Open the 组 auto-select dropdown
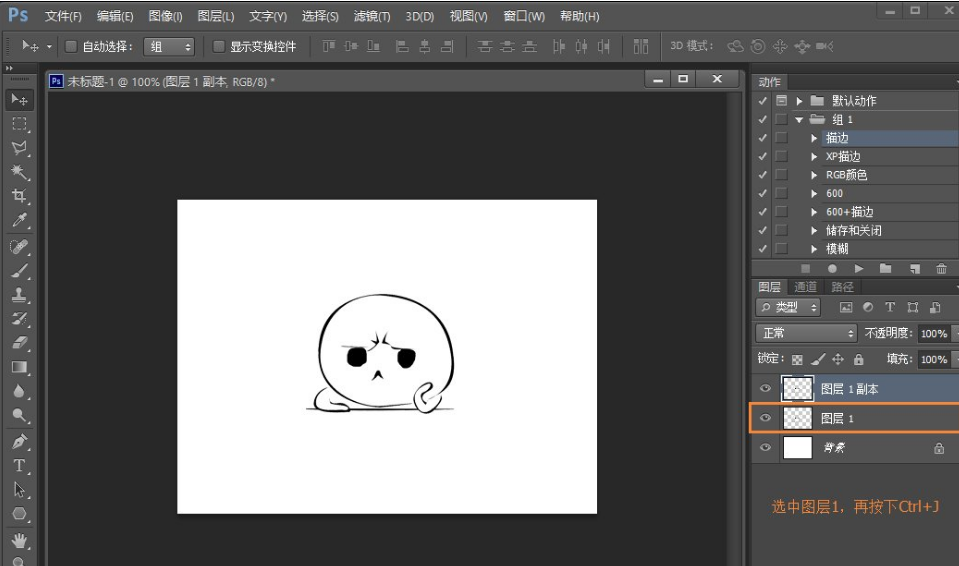This screenshot has width=959, height=566. [169, 47]
